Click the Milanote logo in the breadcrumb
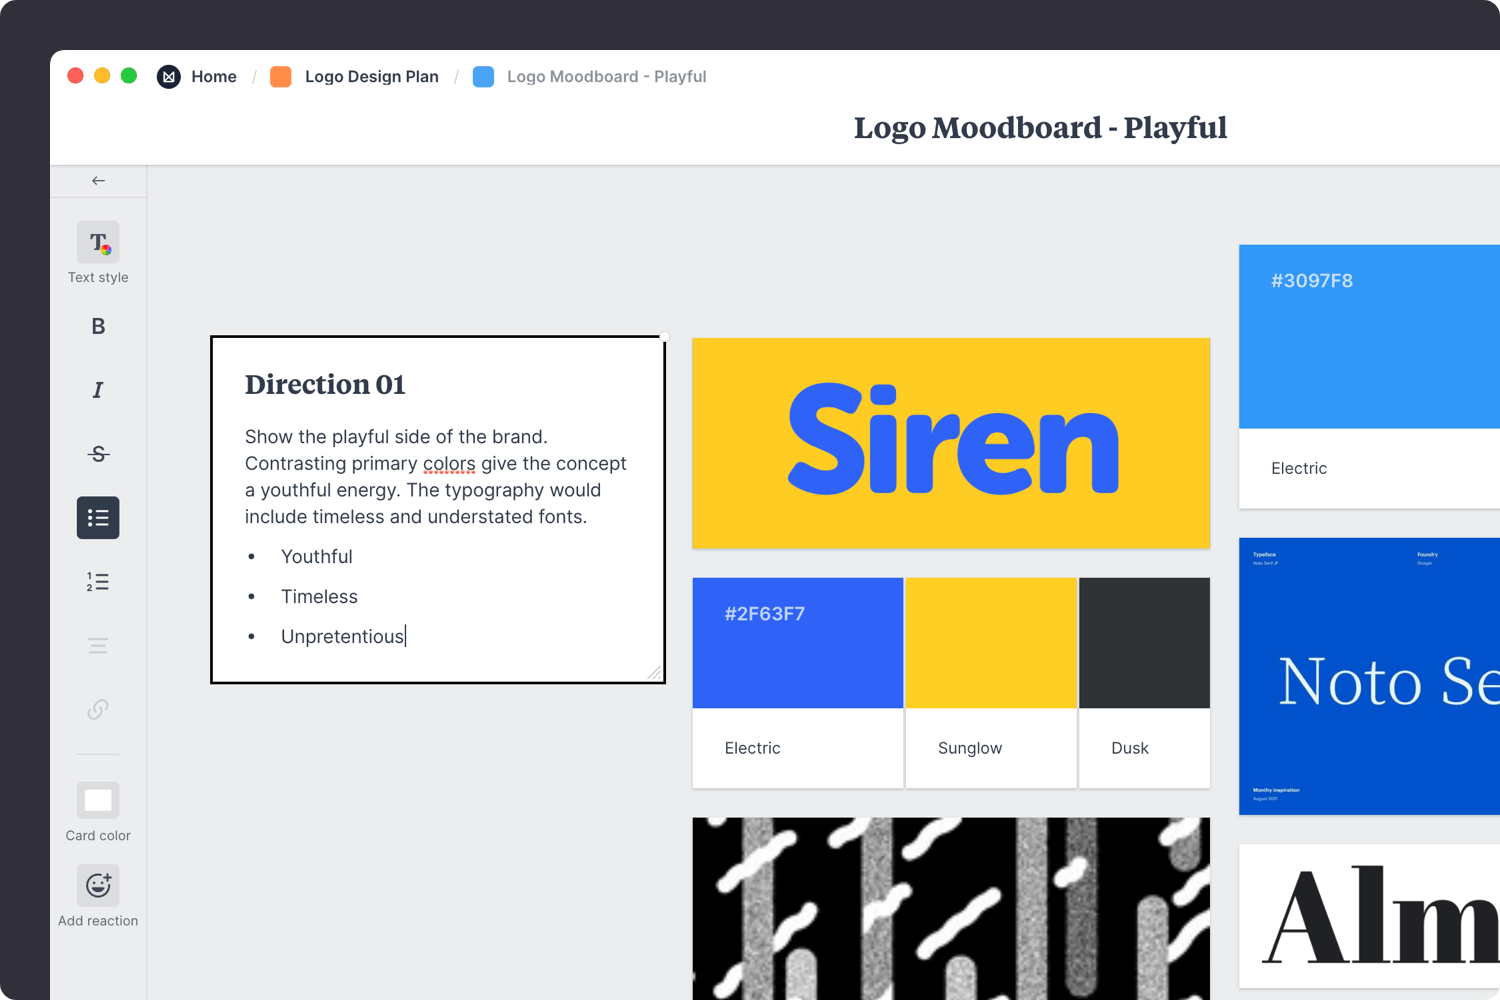The width and height of the screenshot is (1500, 1000). tap(168, 76)
